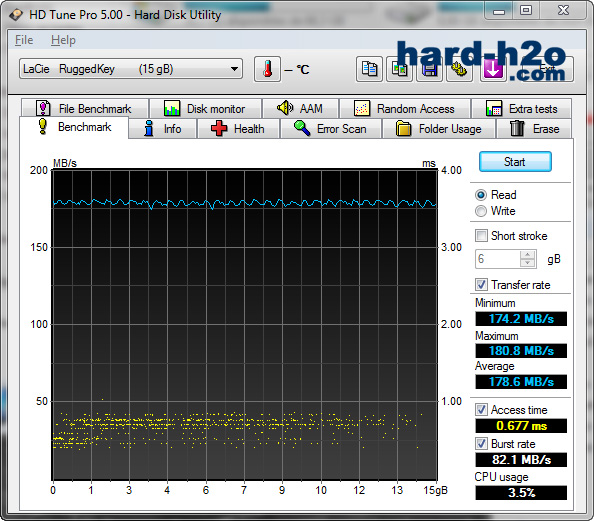Click the purple download arrow icon
Image resolution: width=594 pixels, height=521 pixels.
[x=493, y=69]
